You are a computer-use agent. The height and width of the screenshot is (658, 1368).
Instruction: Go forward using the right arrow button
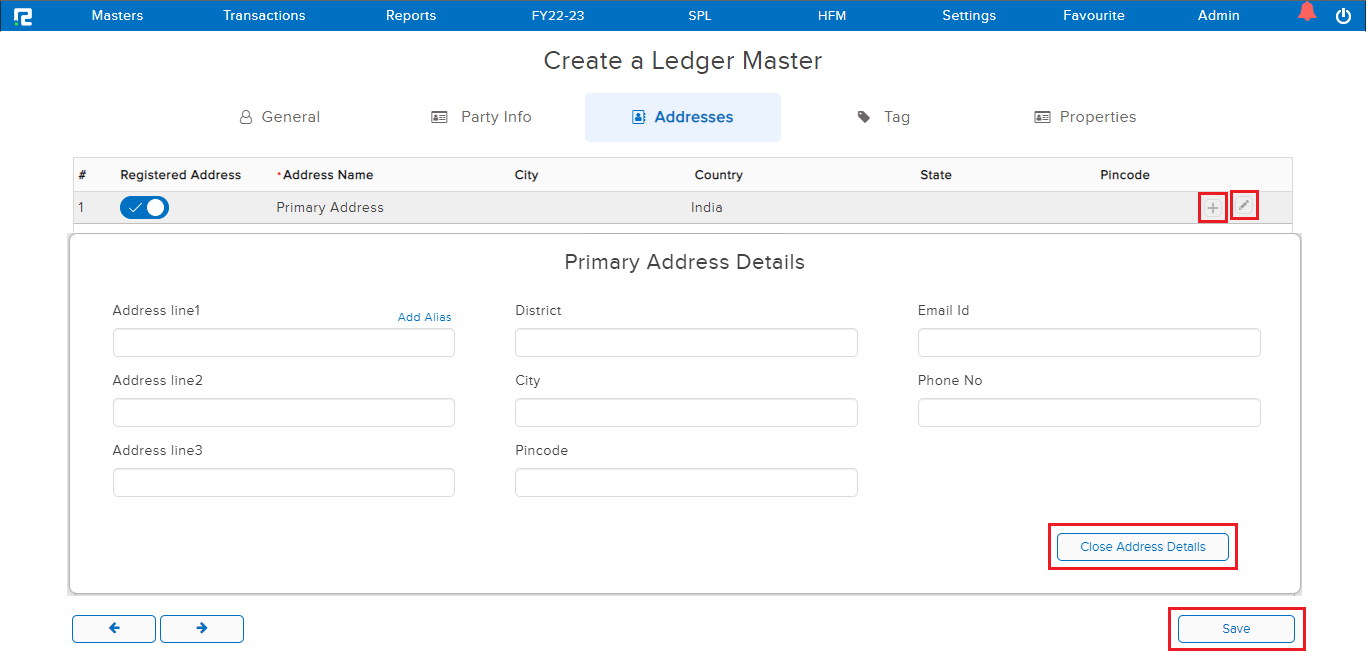[202, 629]
